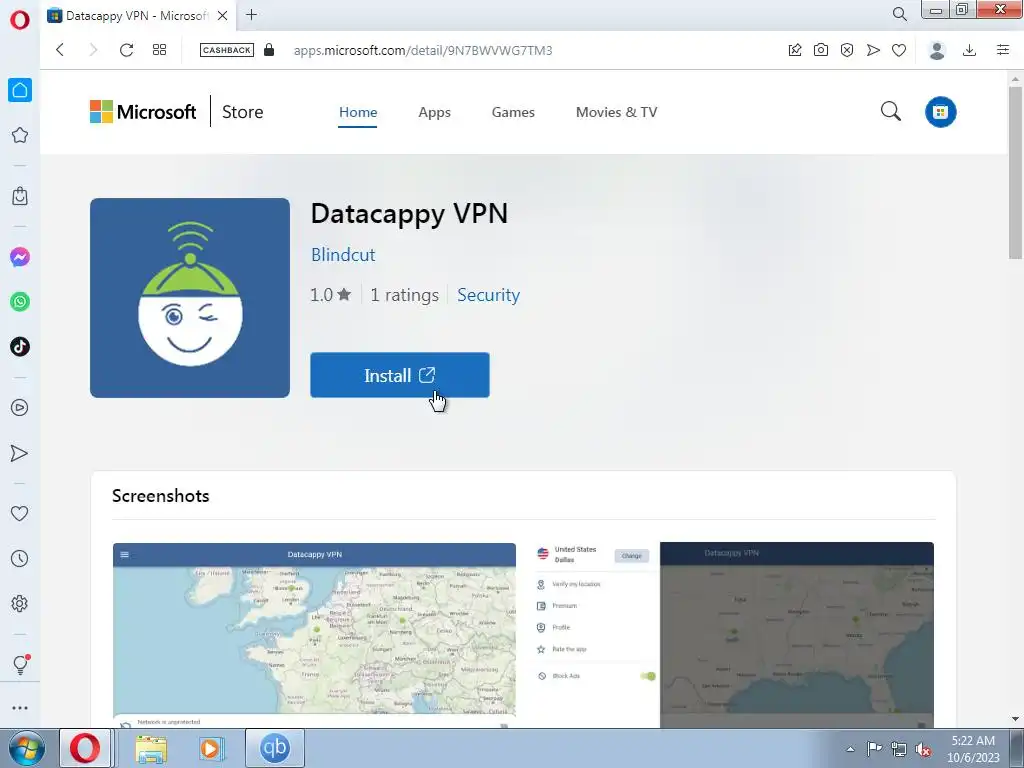Open the Store link in header

coord(242,112)
